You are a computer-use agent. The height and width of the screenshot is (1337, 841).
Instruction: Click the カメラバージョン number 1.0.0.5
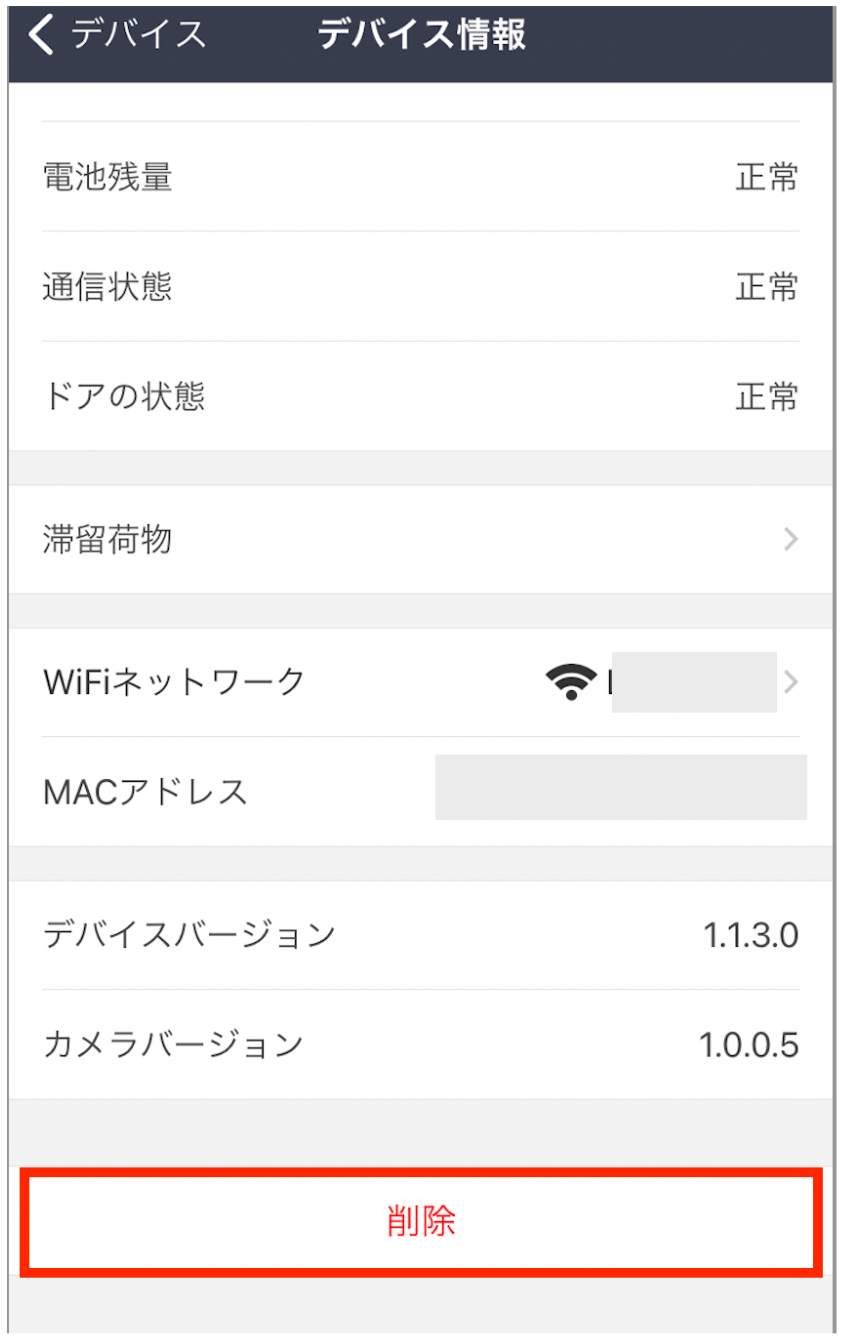coord(748,1045)
